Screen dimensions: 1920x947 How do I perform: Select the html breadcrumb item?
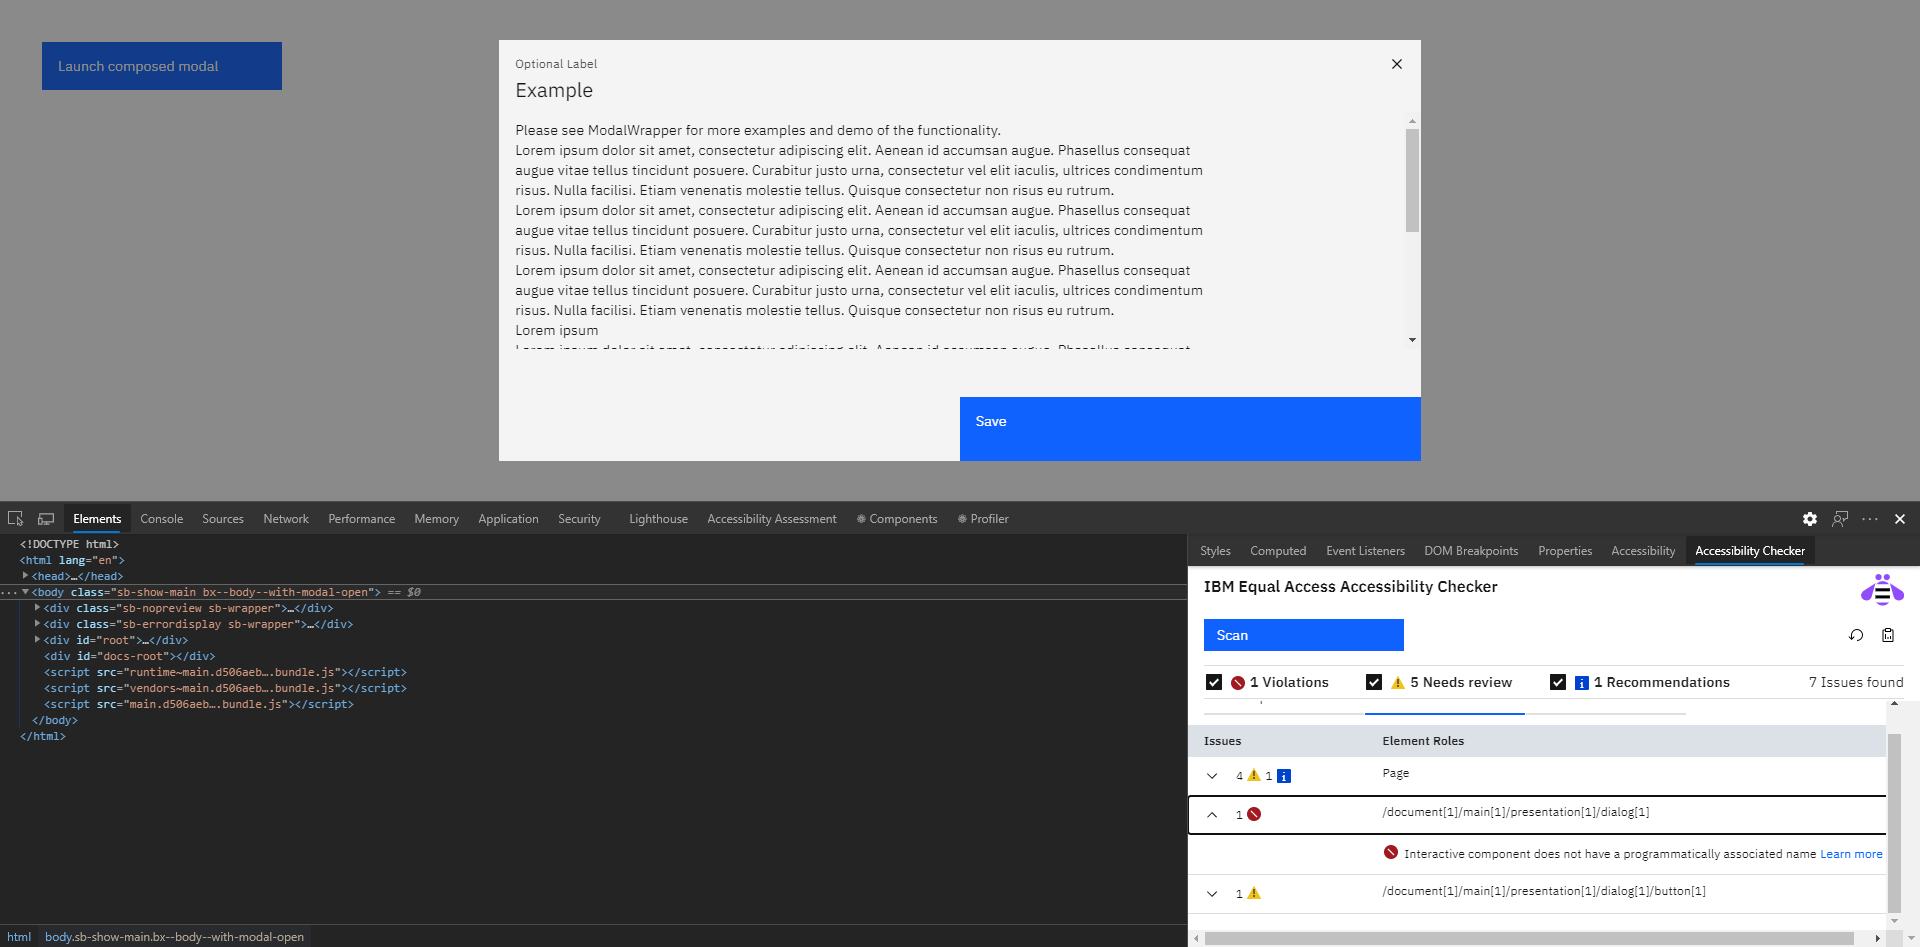(x=19, y=937)
